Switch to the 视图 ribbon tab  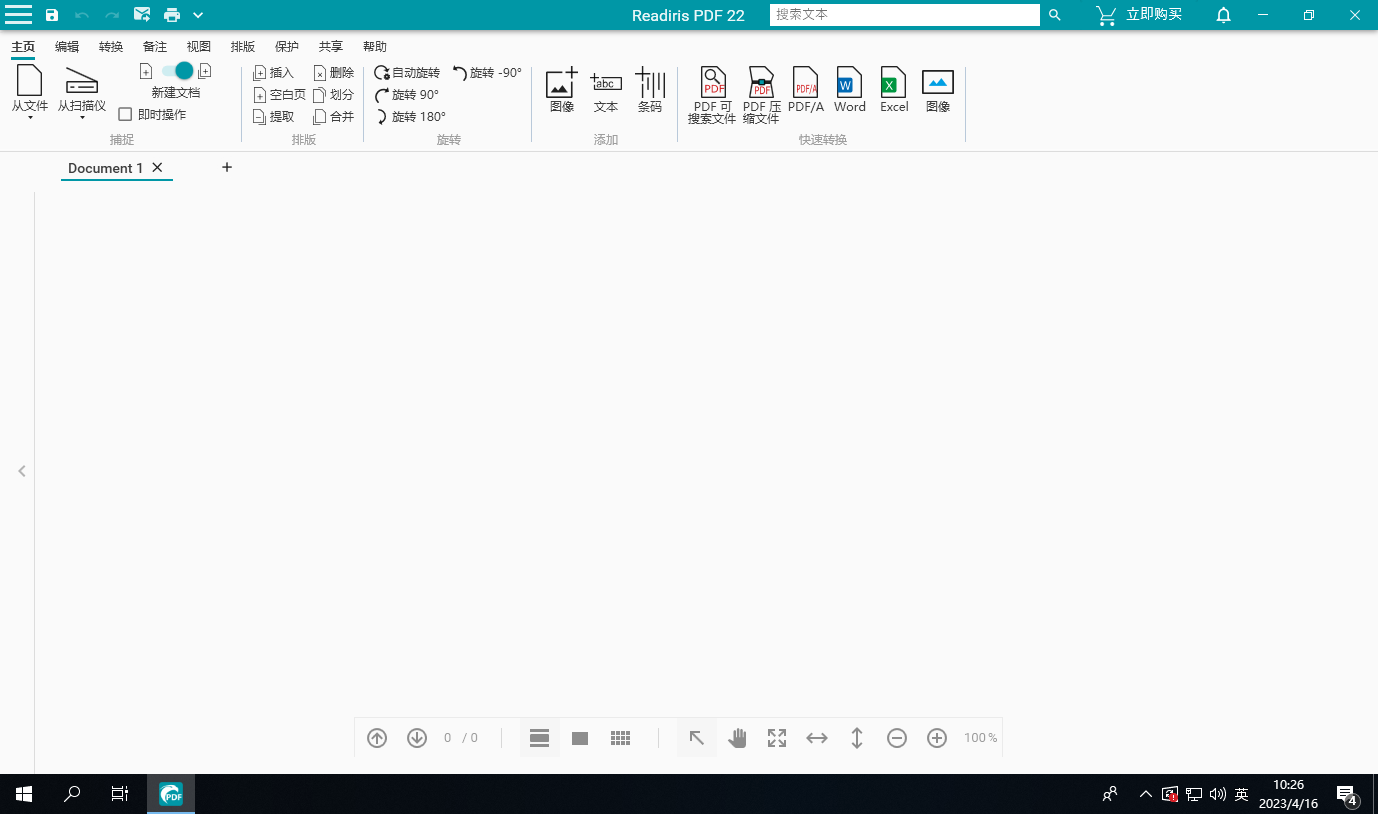[199, 46]
